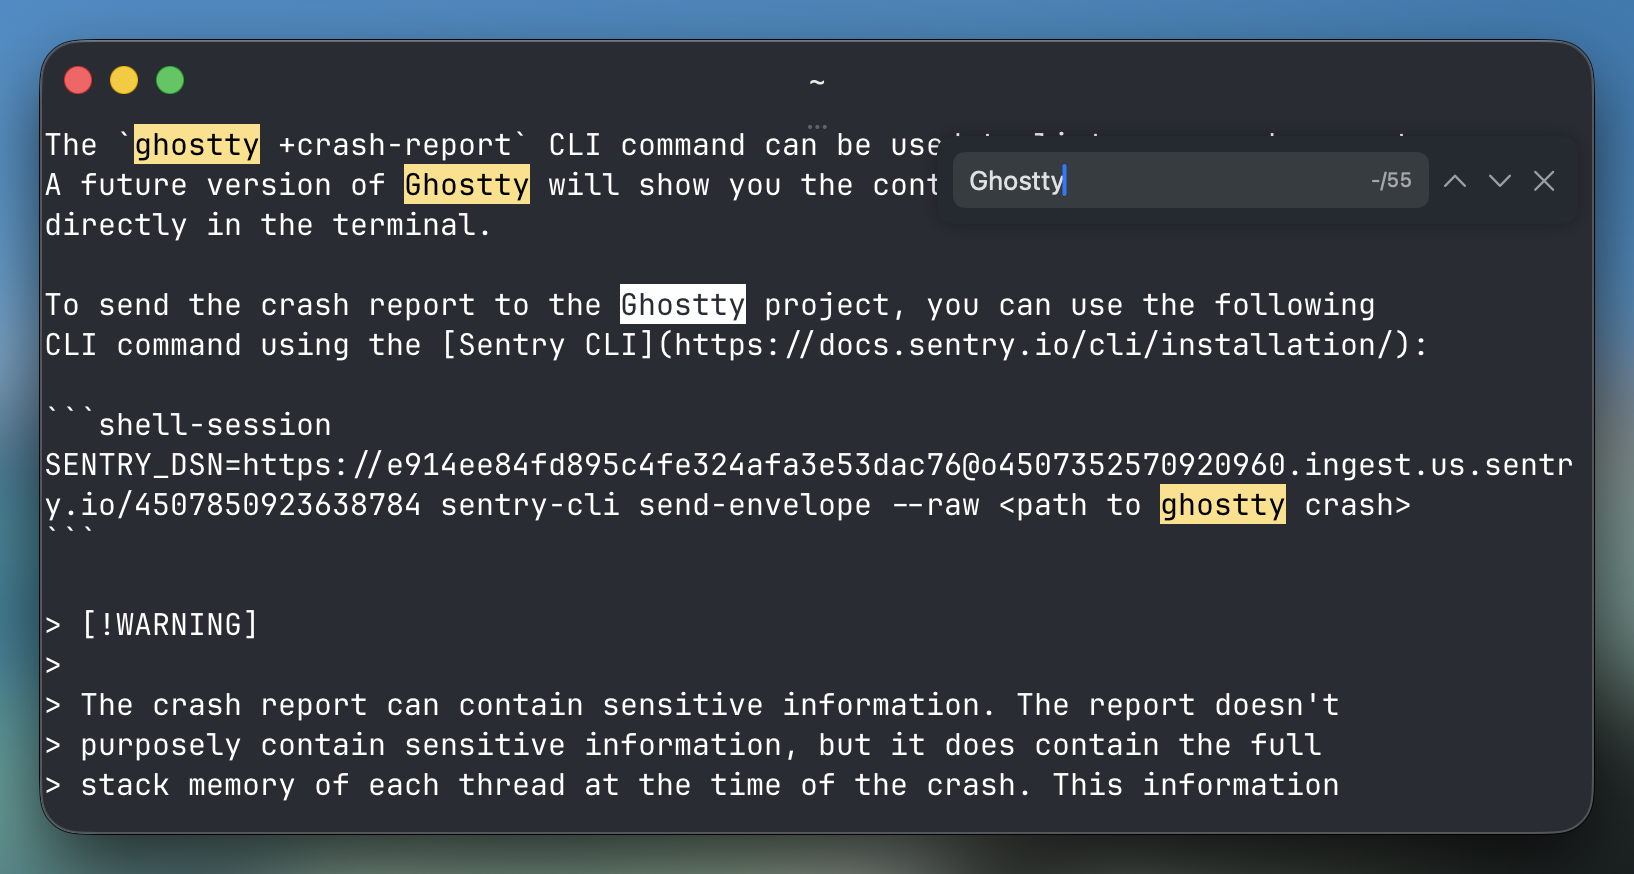This screenshot has width=1634, height=874.
Task: Click the white-selected Ghostty match before project
Action: (x=683, y=305)
